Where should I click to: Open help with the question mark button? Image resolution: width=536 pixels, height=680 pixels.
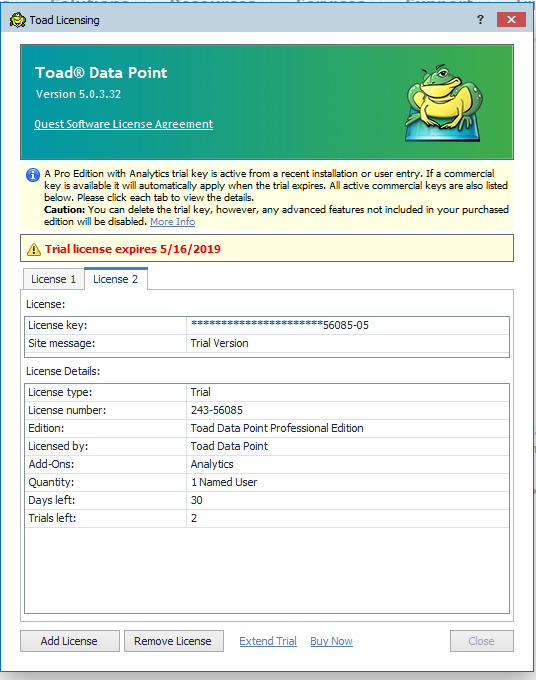click(480, 20)
